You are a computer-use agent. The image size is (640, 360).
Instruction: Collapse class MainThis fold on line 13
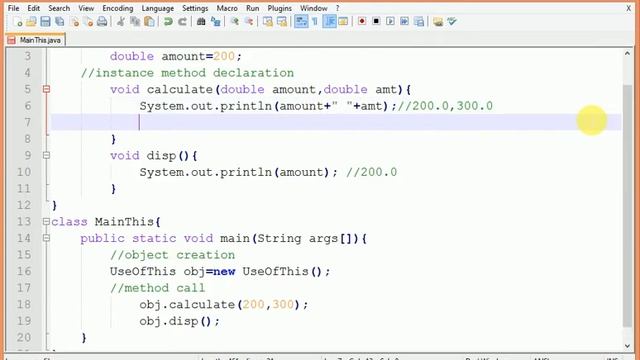(47, 221)
